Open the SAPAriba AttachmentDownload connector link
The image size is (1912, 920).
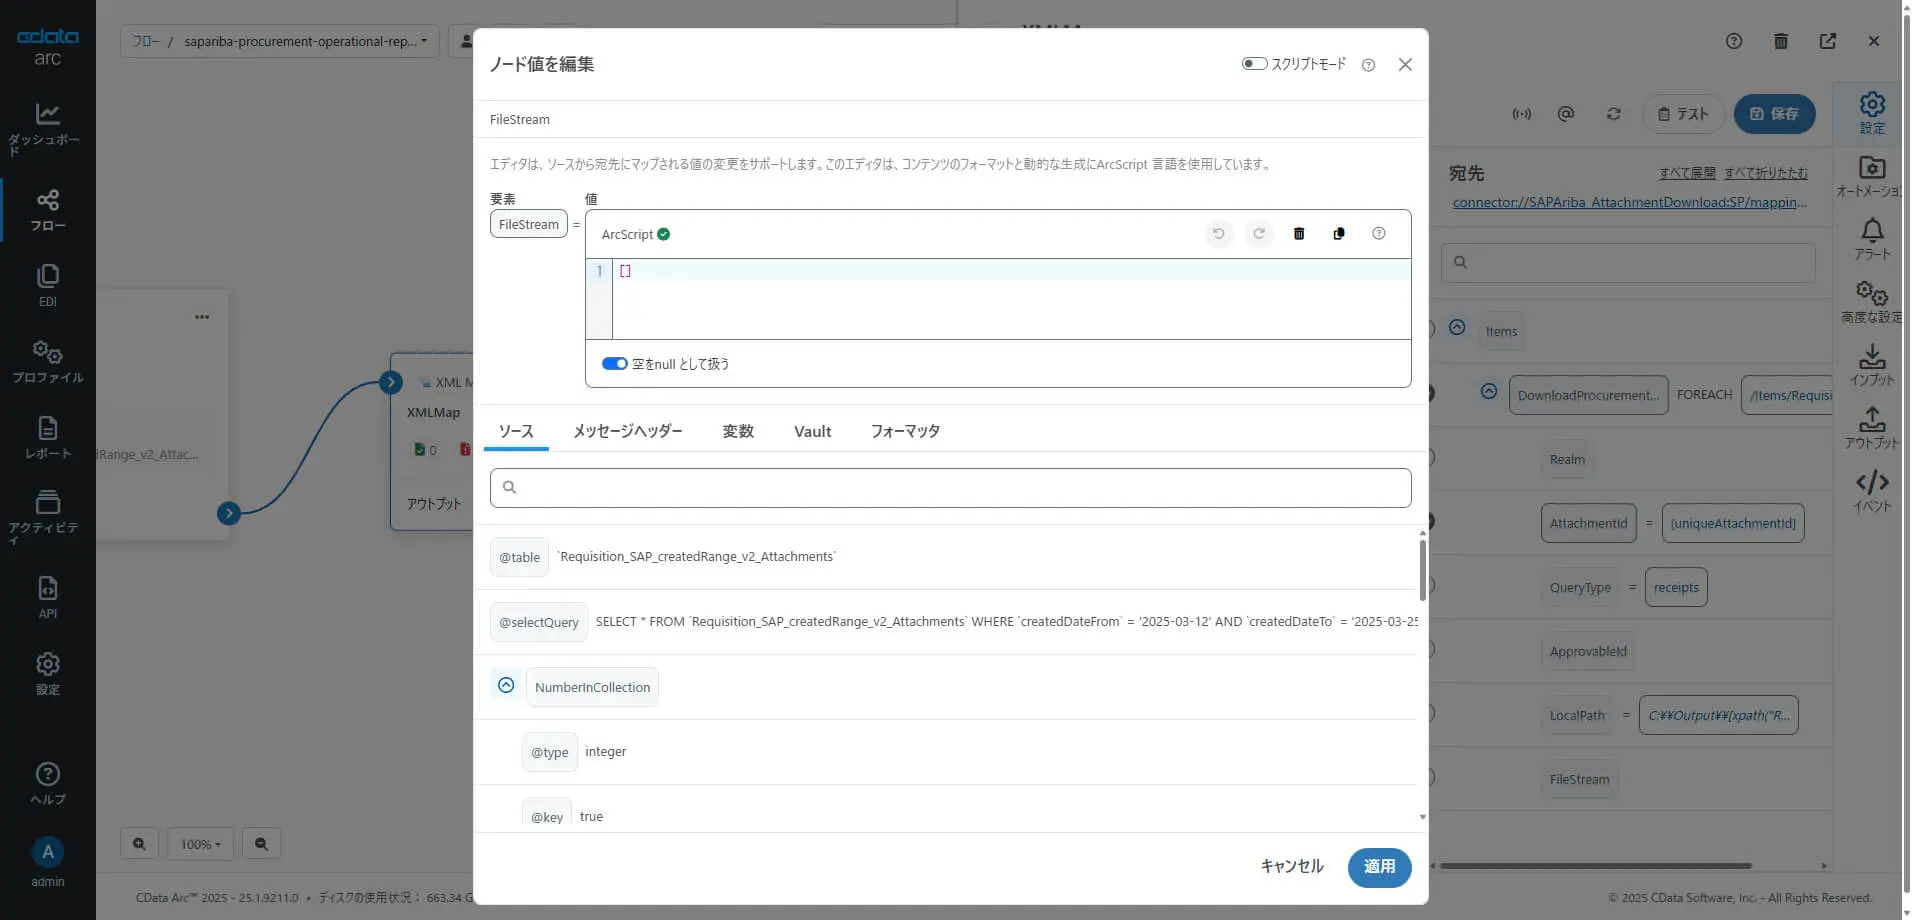1630,202
